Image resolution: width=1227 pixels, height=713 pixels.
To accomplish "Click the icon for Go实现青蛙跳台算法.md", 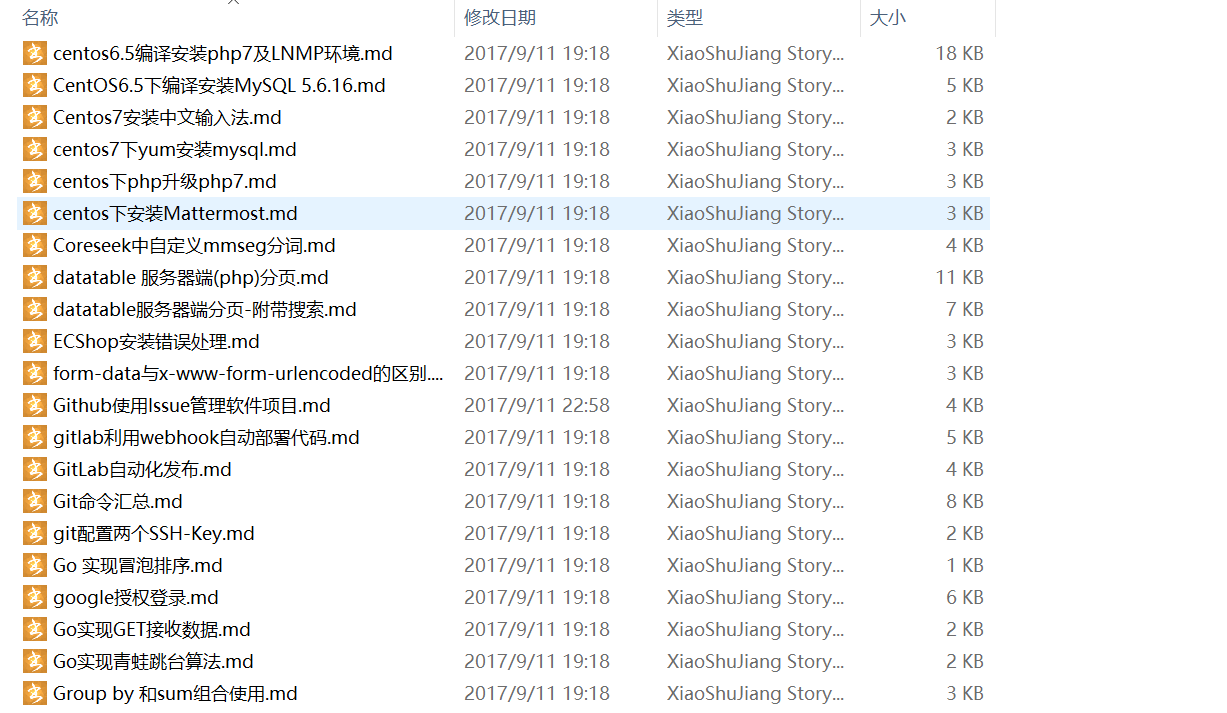I will point(35,661).
